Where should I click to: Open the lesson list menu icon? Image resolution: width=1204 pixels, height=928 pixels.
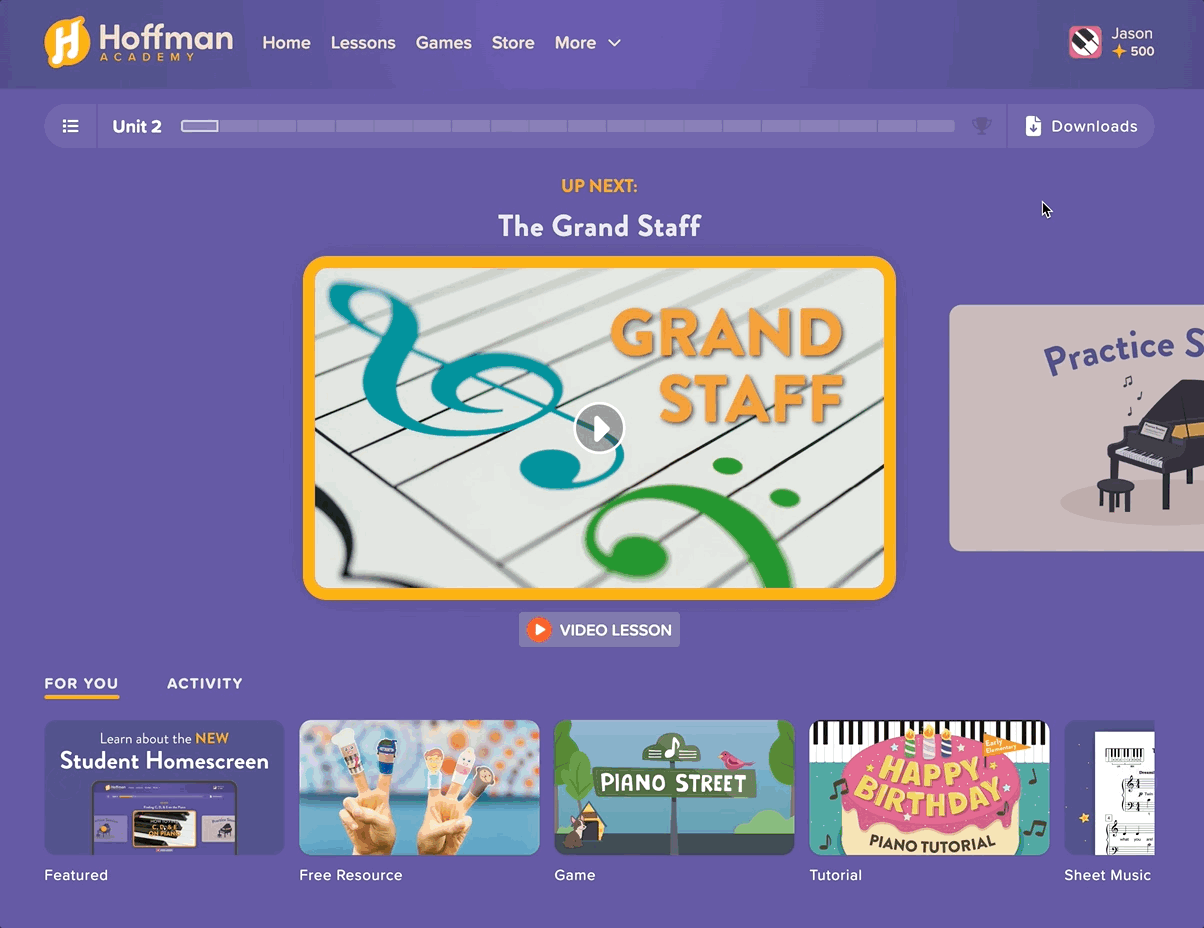pos(70,126)
